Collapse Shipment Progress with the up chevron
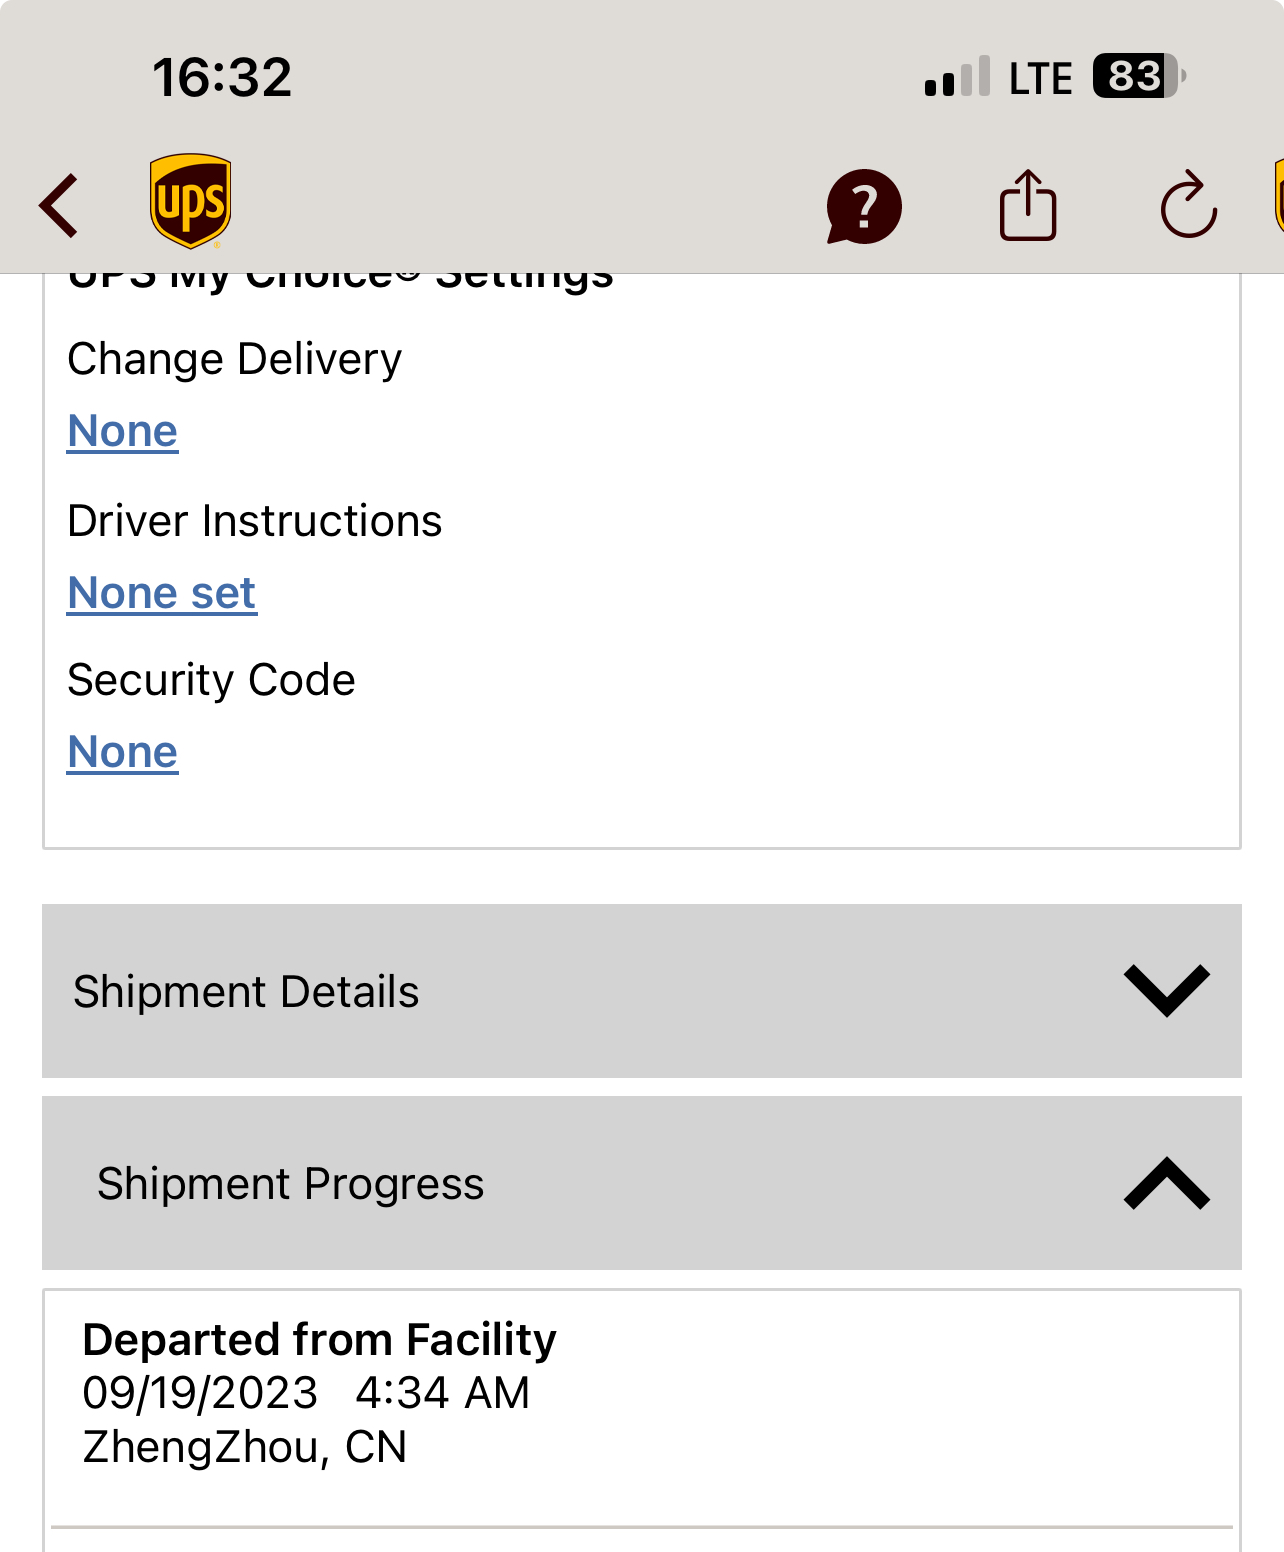Image resolution: width=1284 pixels, height=1552 pixels. [1166, 1183]
